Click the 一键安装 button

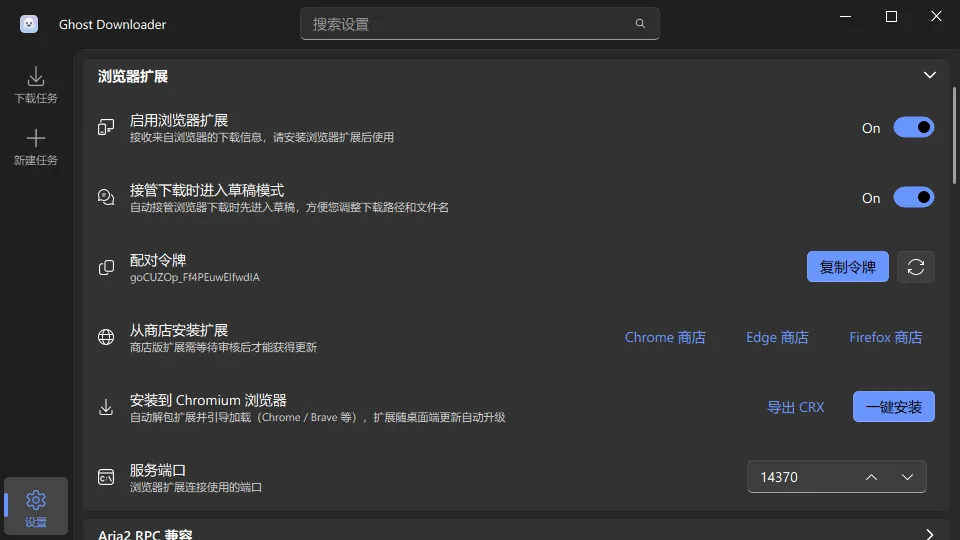point(893,407)
